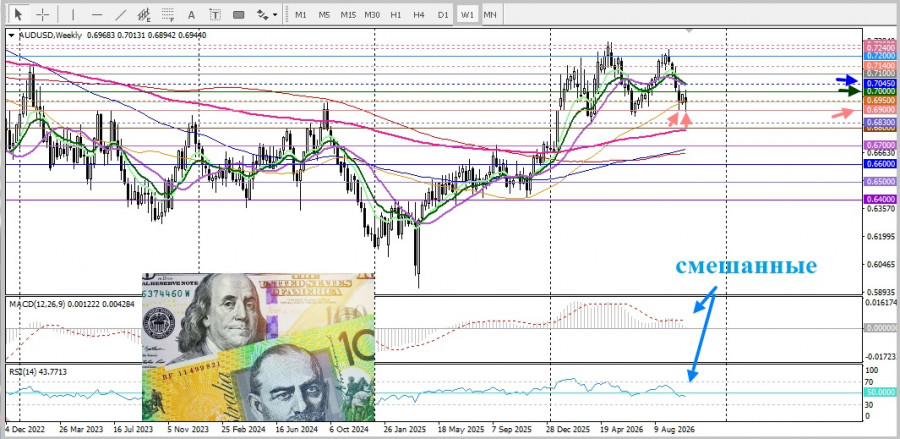Screen dimensions: 900x439
Task: Select the W1 weekly timeframe
Action: click(468, 15)
